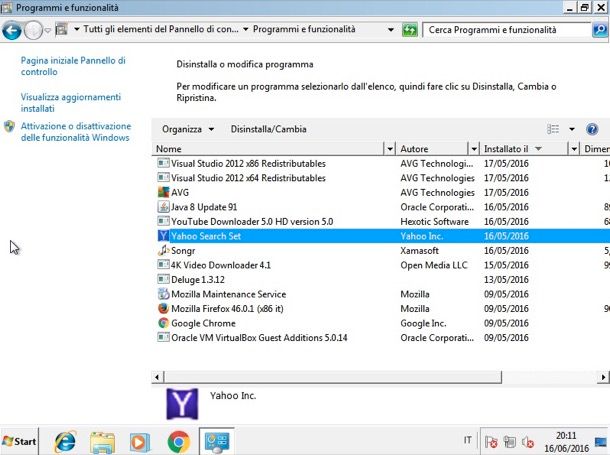Image resolution: width=610 pixels, height=455 pixels.
Task: Click the horizontal scrollbar thumb
Action: 333,377
